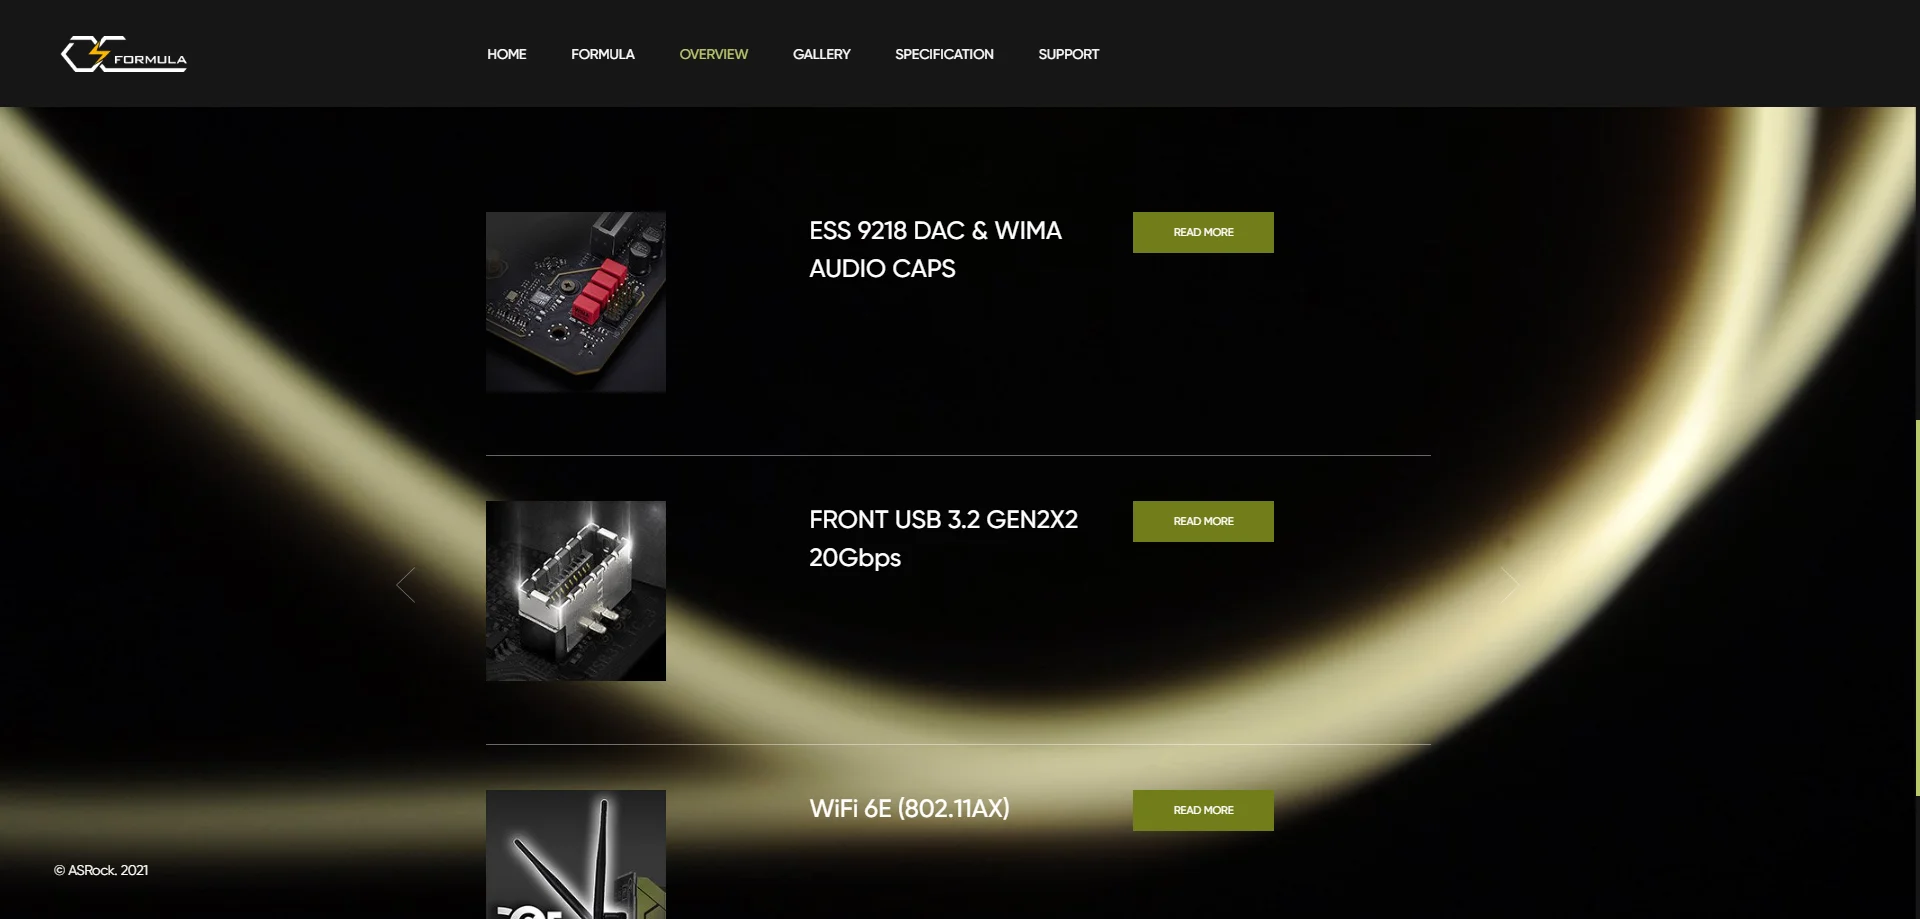Read more about Front USB 3.2 Gen2x2
The height and width of the screenshot is (919, 1920).
click(1203, 521)
